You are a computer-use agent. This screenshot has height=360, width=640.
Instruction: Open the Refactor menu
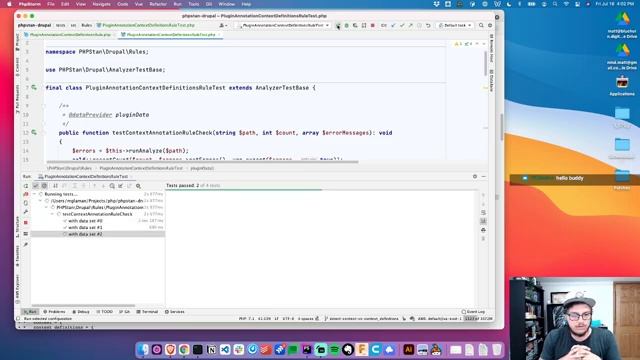coord(158,4)
